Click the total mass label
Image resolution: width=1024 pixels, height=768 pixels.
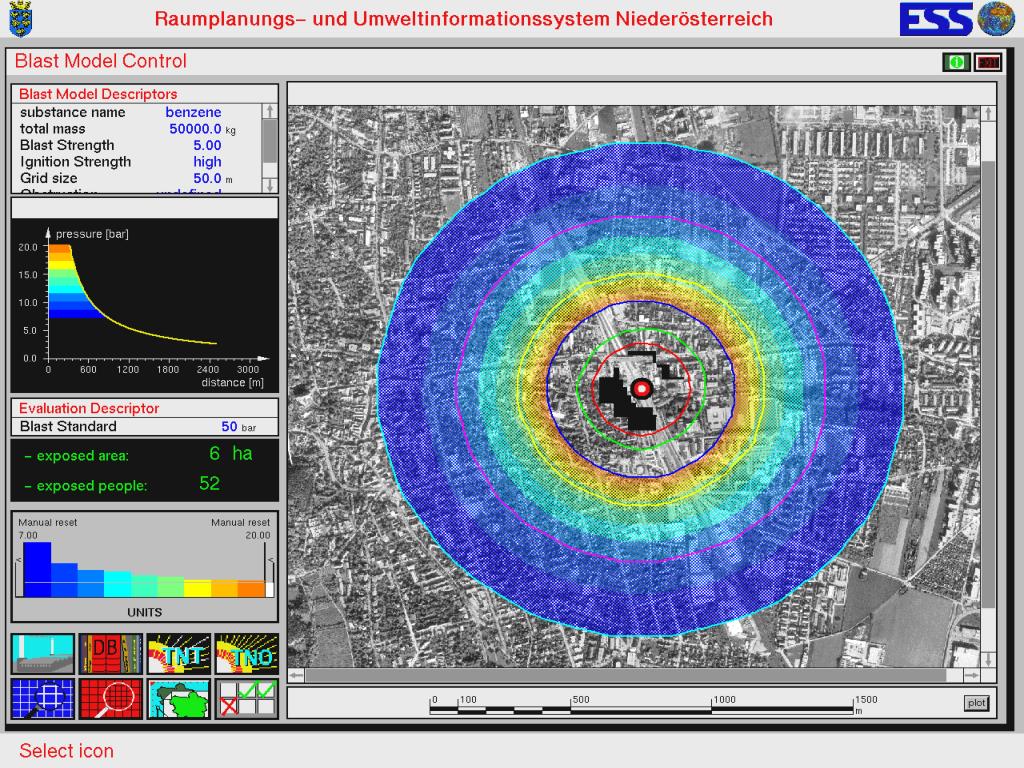tap(52, 129)
